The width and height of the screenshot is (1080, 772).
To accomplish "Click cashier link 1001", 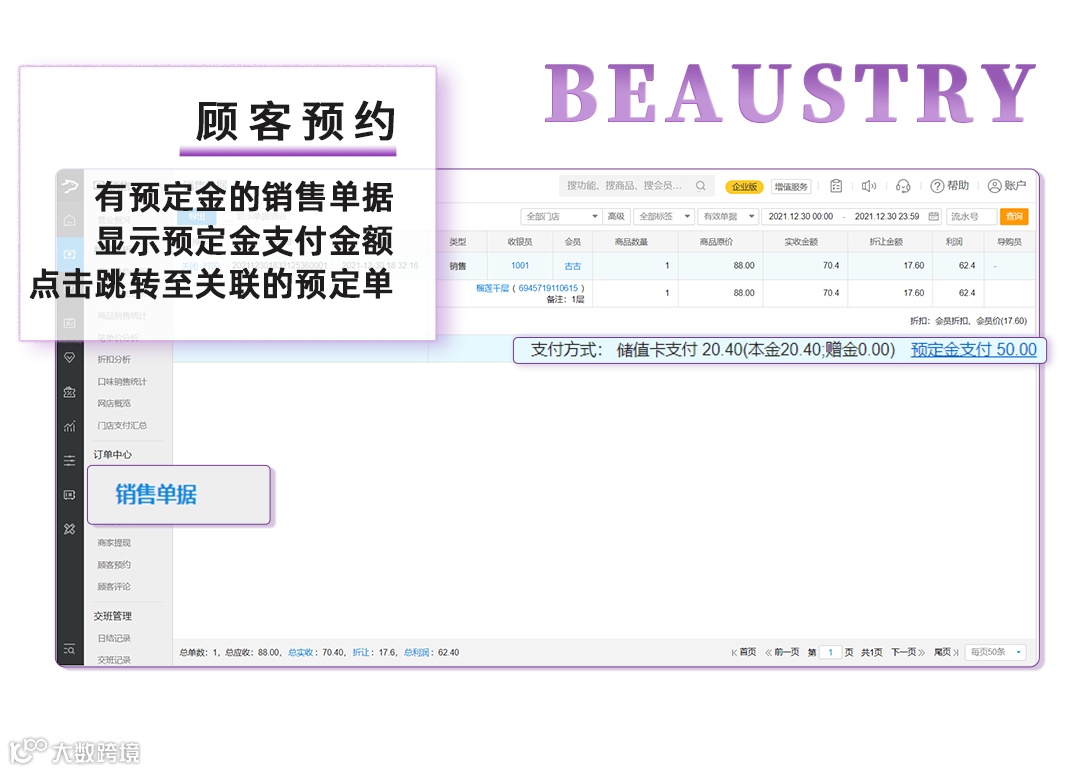I will [520, 266].
